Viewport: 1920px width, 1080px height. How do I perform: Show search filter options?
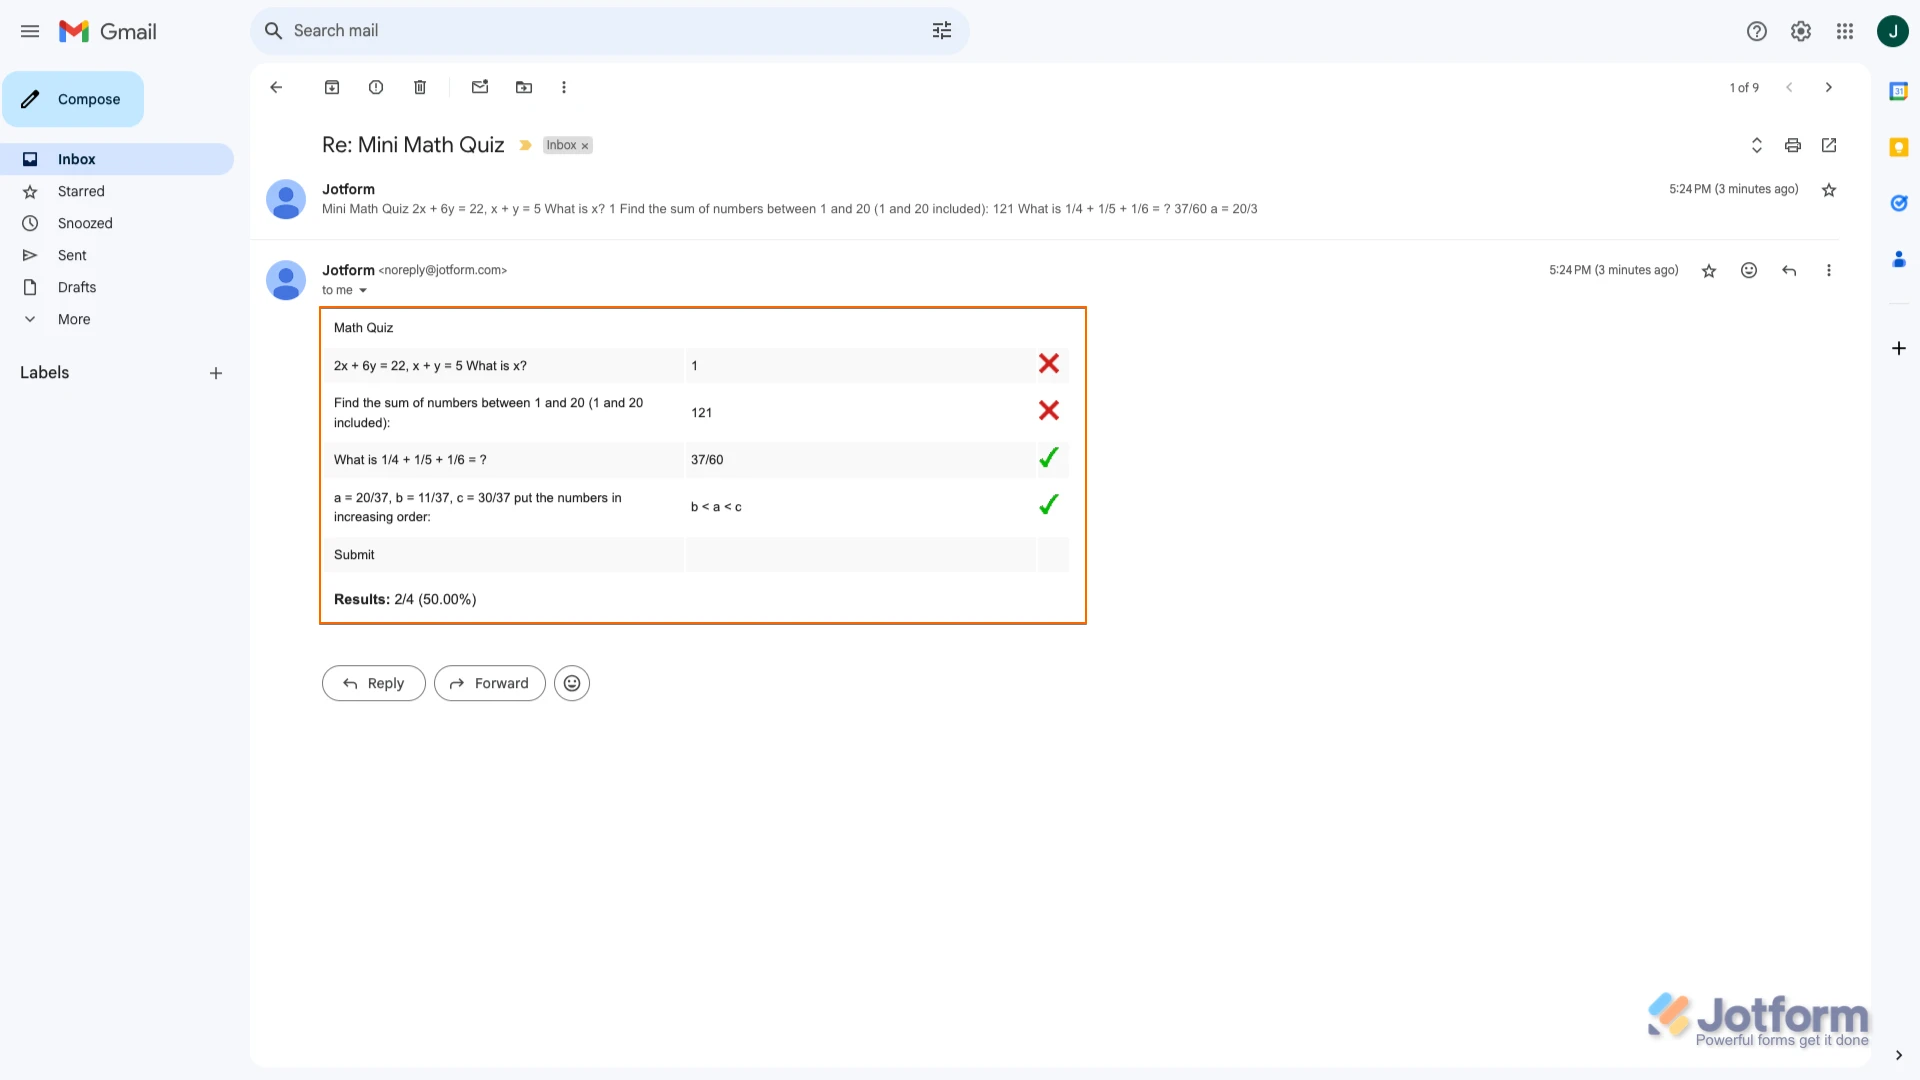coord(941,30)
